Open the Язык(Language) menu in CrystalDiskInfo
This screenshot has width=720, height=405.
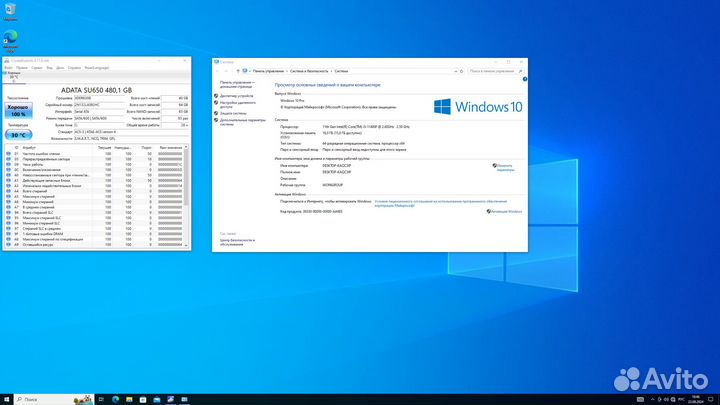coord(96,68)
